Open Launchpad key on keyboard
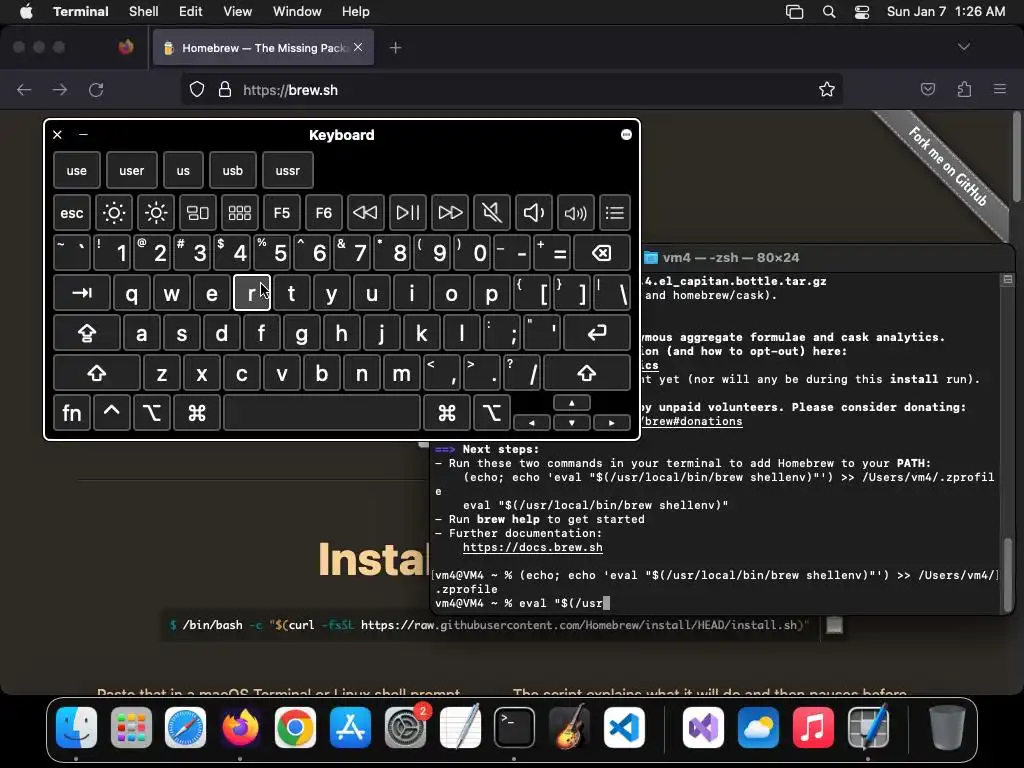This screenshot has width=1024, height=768. pyautogui.click(x=240, y=213)
